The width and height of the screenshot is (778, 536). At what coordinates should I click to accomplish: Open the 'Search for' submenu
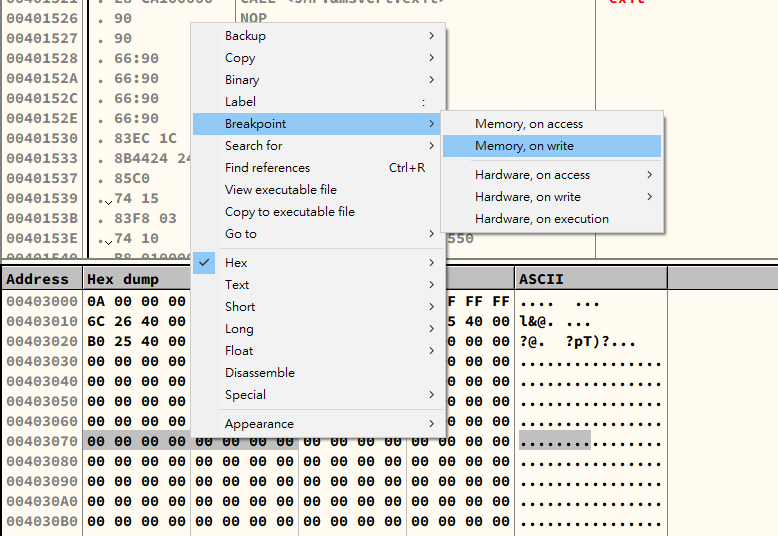pyautogui.click(x=253, y=146)
